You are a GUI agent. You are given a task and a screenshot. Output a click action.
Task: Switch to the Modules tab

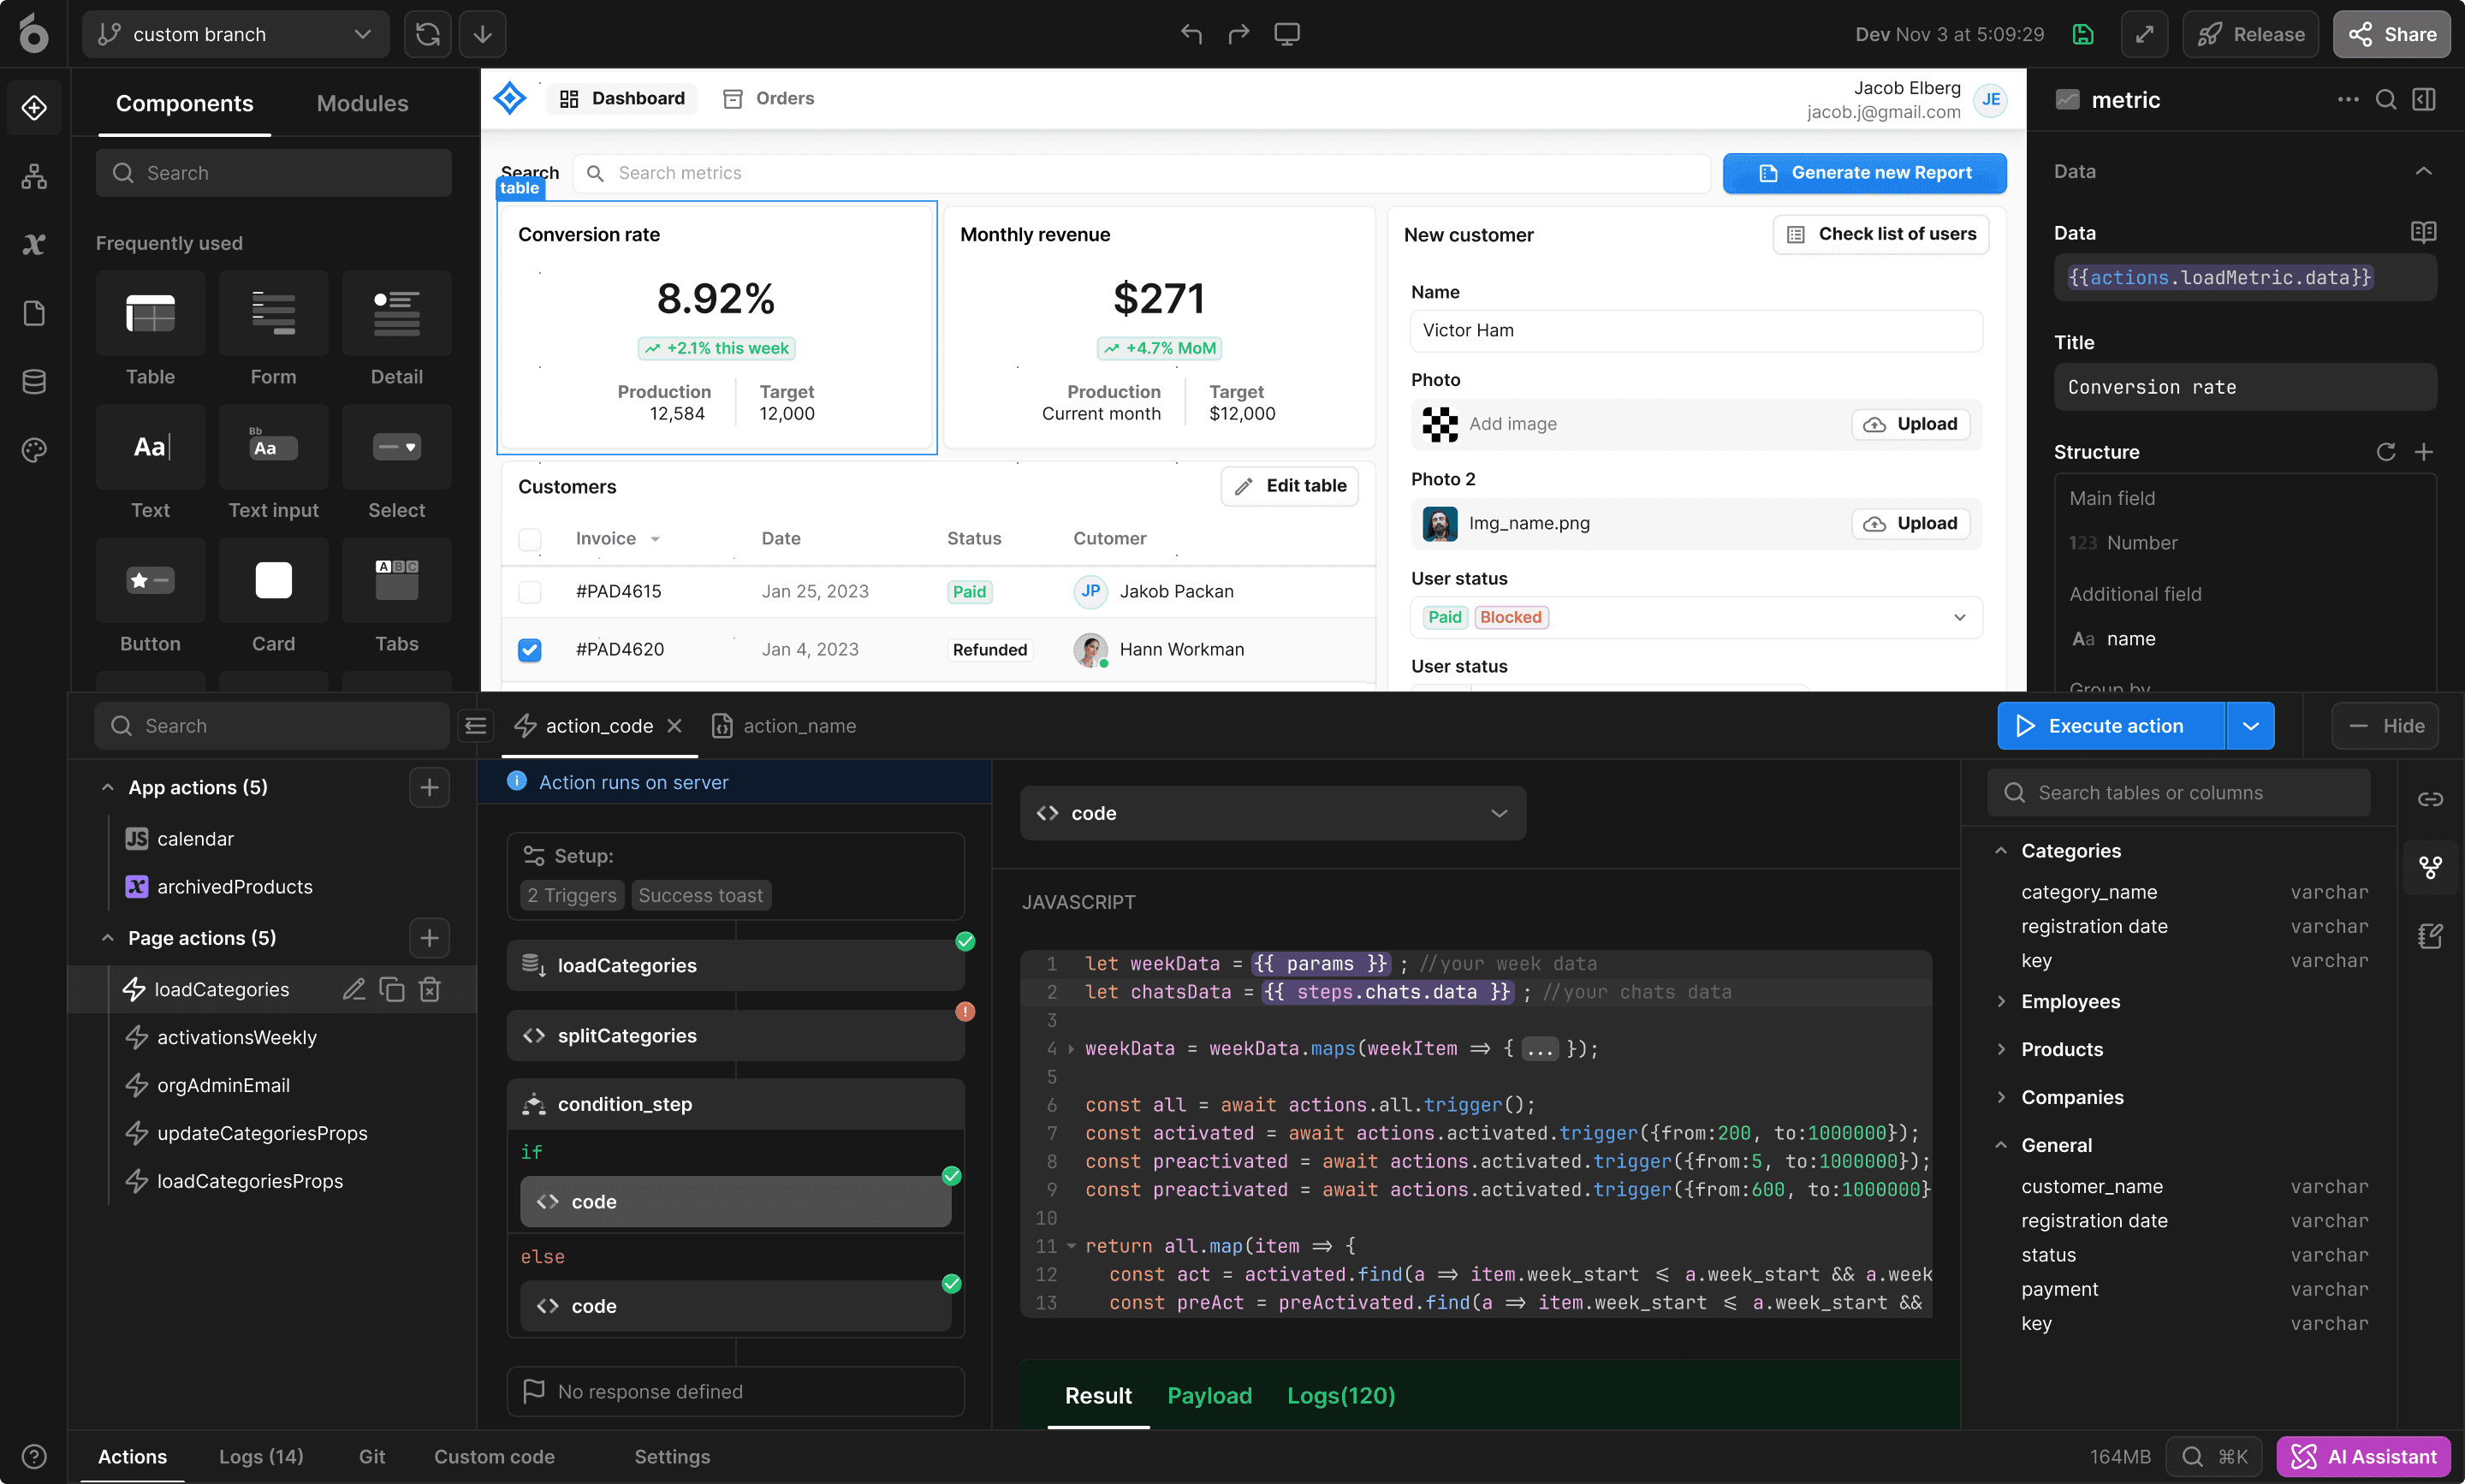pyautogui.click(x=362, y=103)
